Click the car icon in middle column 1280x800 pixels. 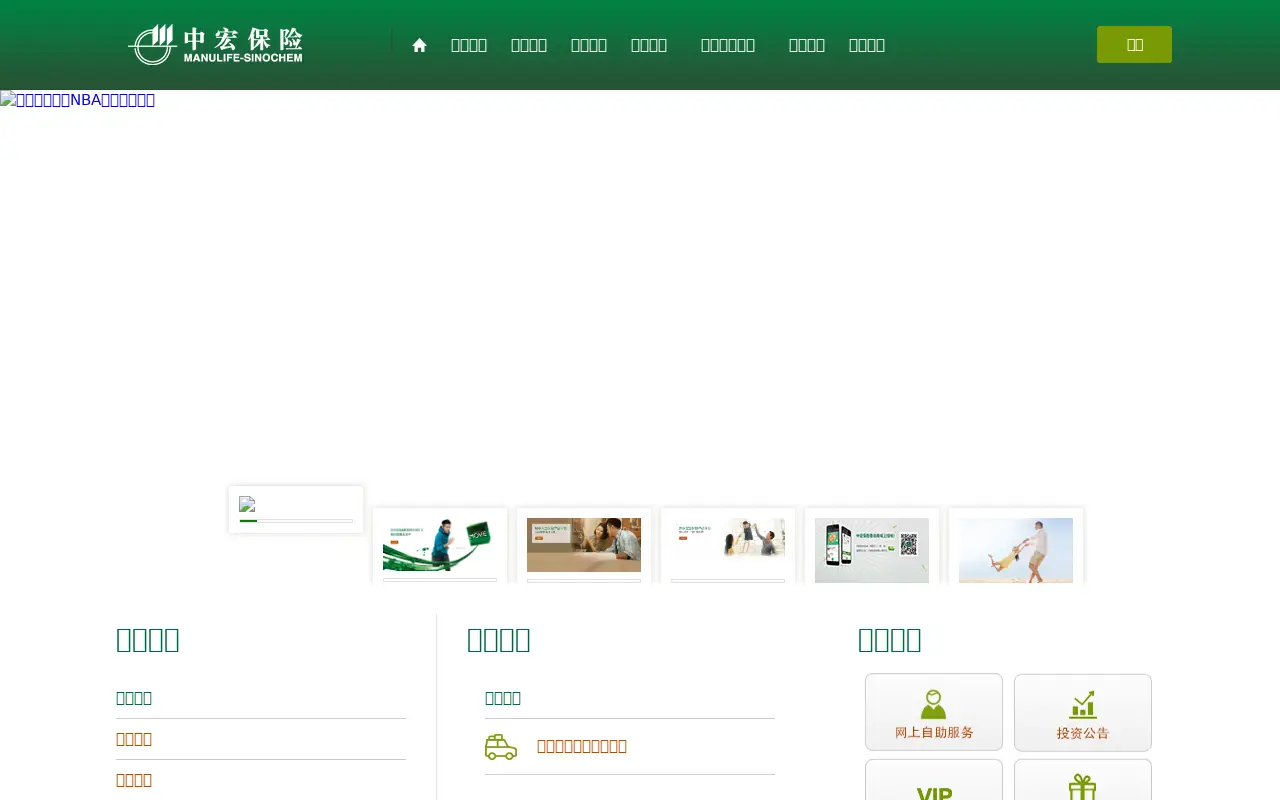coord(501,747)
